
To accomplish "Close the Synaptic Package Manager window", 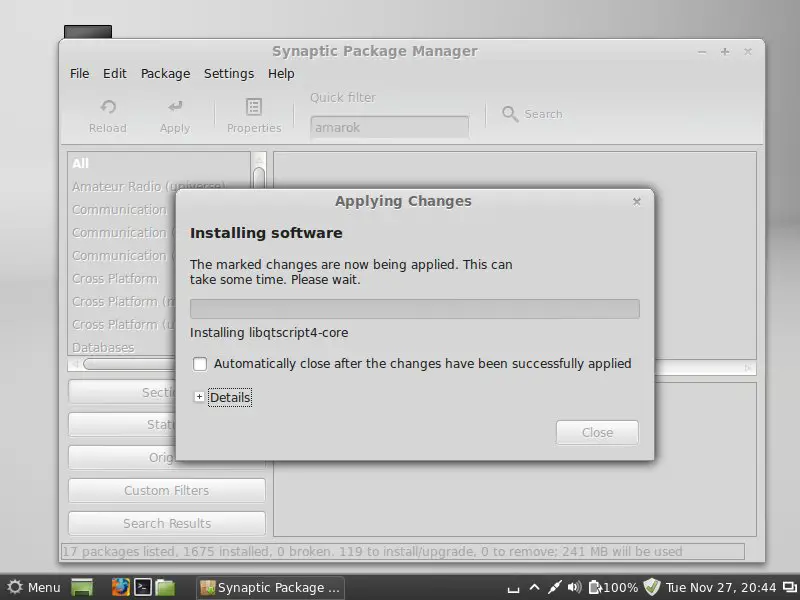I will click(x=747, y=52).
